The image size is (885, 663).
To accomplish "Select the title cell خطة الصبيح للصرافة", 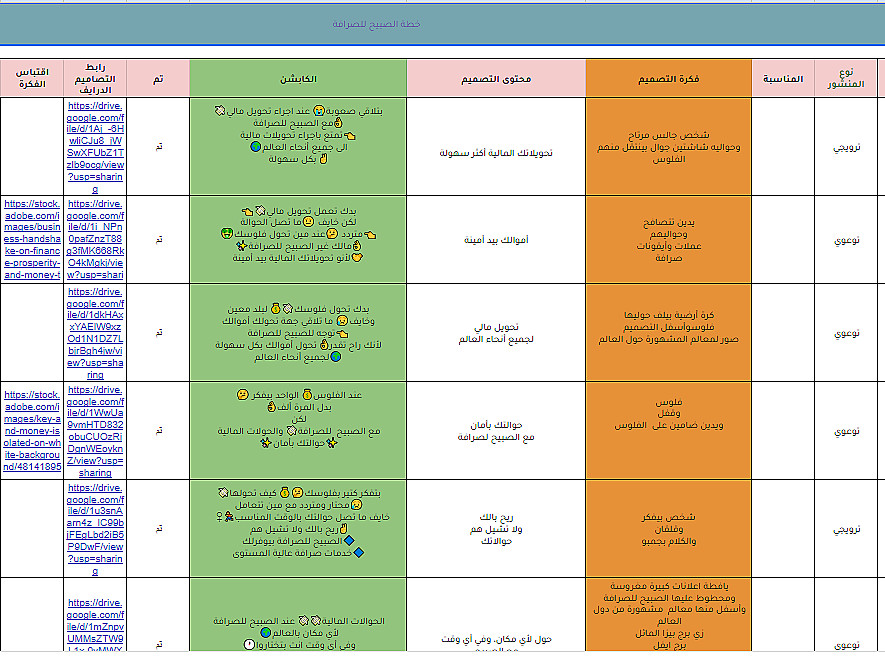I will 376,24.
